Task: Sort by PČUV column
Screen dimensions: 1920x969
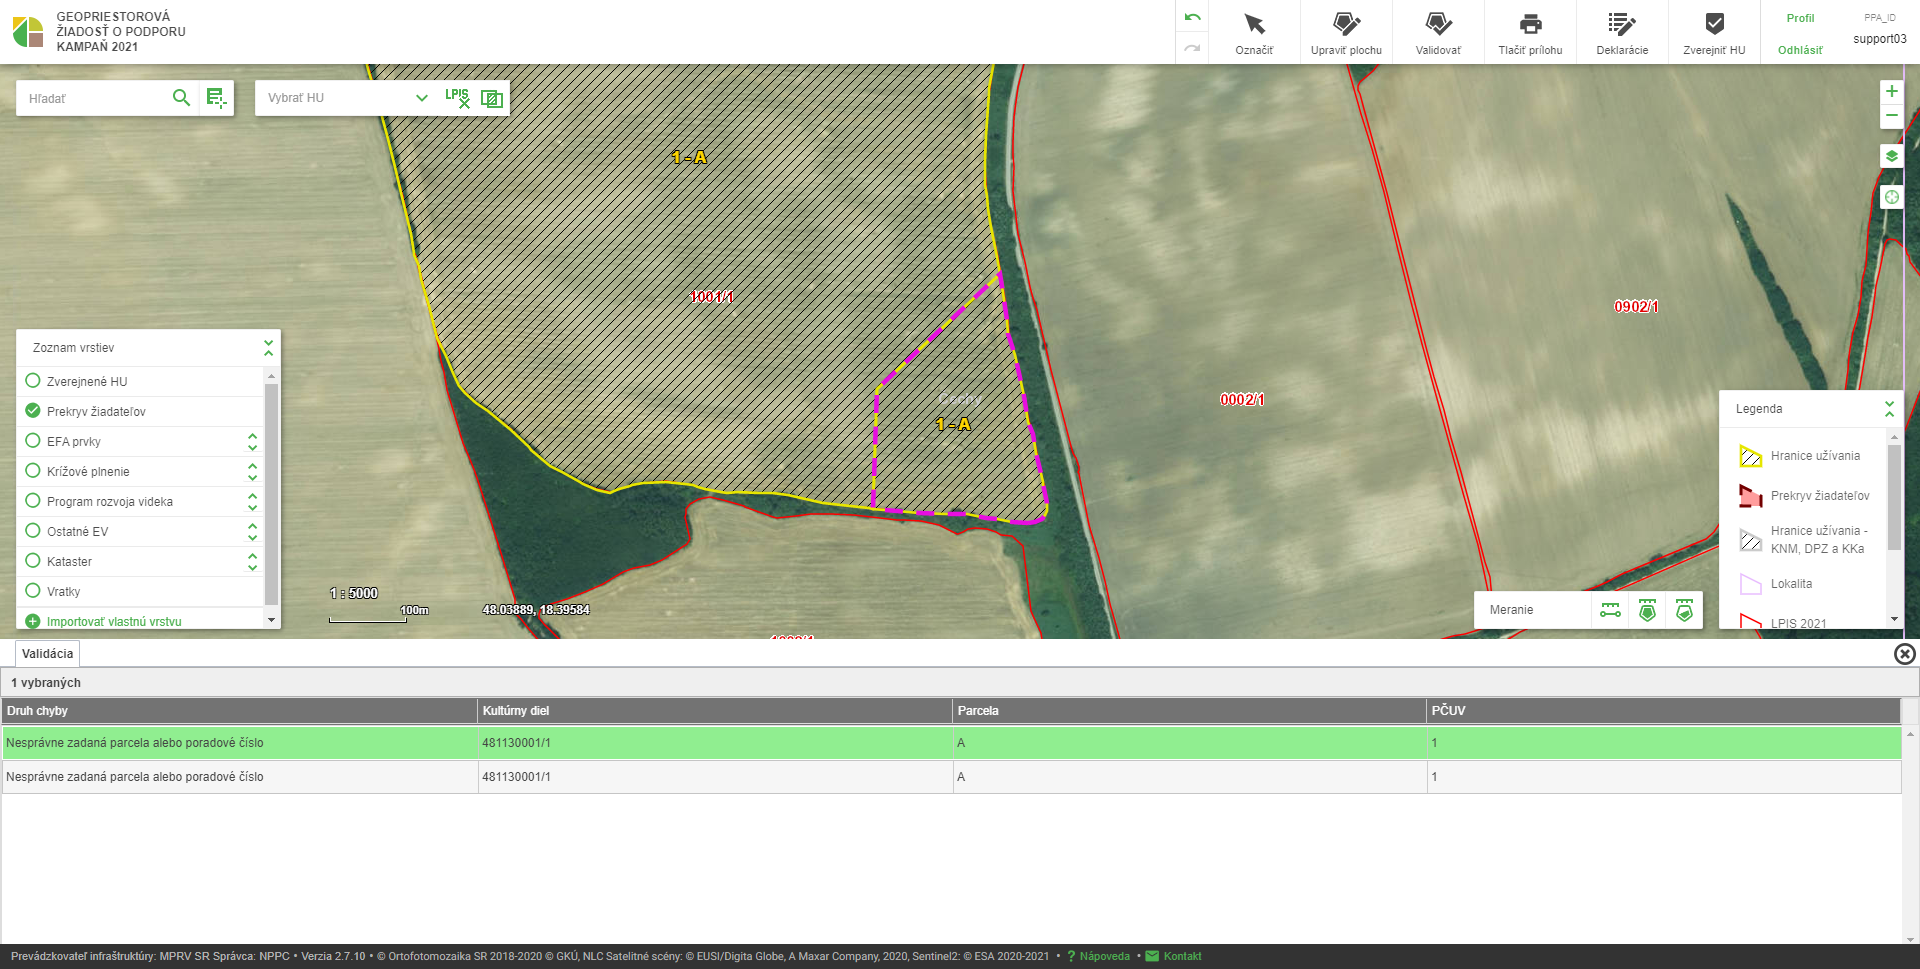Action: pos(1663,711)
